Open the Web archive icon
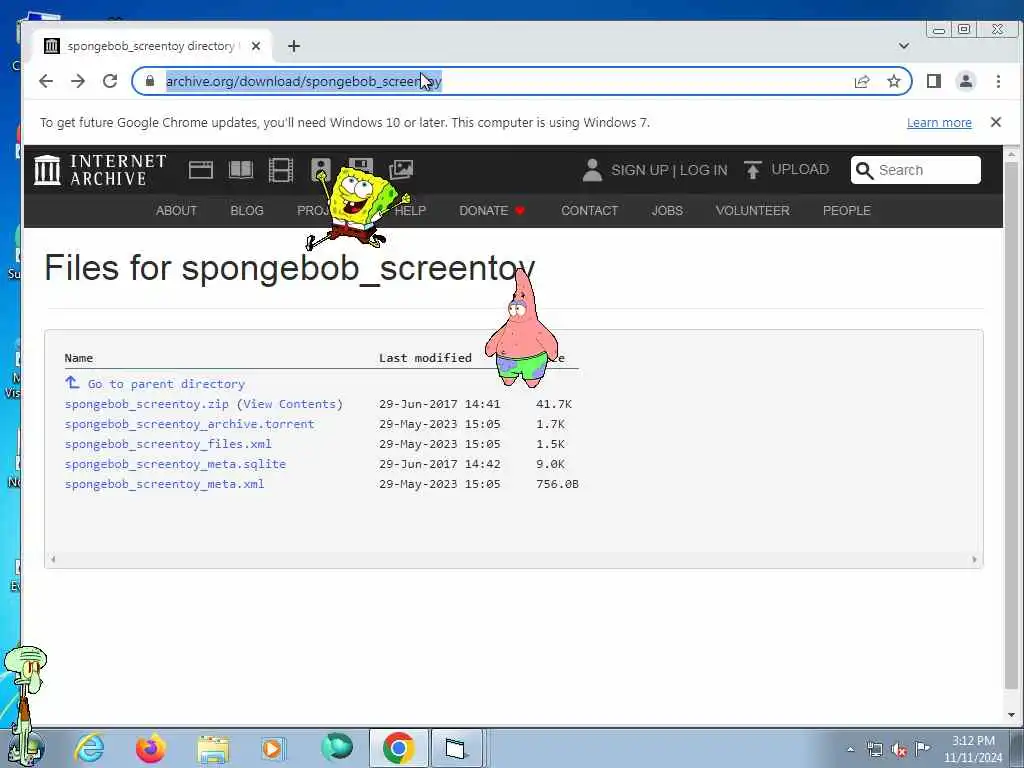Image resolution: width=1024 pixels, height=768 pixels. [x=200, y=170]
